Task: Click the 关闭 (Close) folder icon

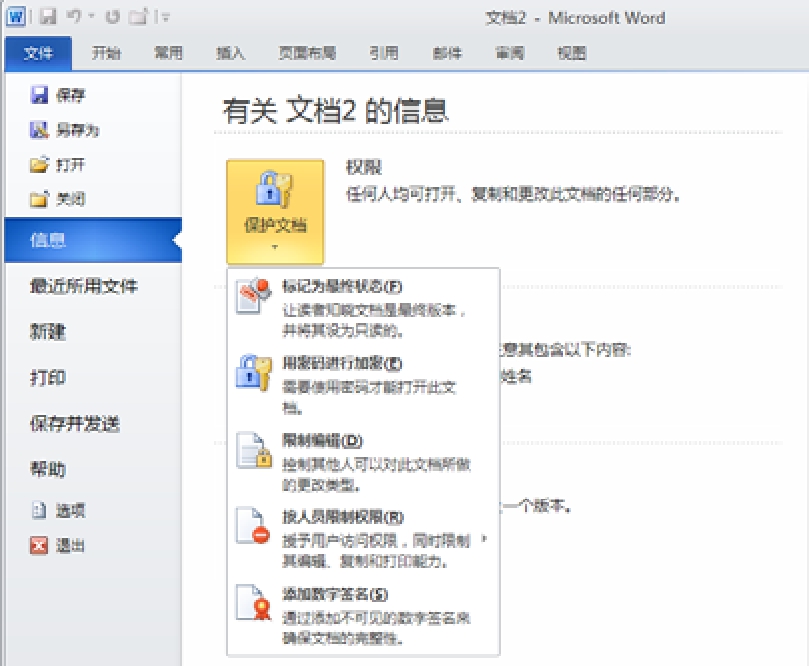Action: pos(39,199)
